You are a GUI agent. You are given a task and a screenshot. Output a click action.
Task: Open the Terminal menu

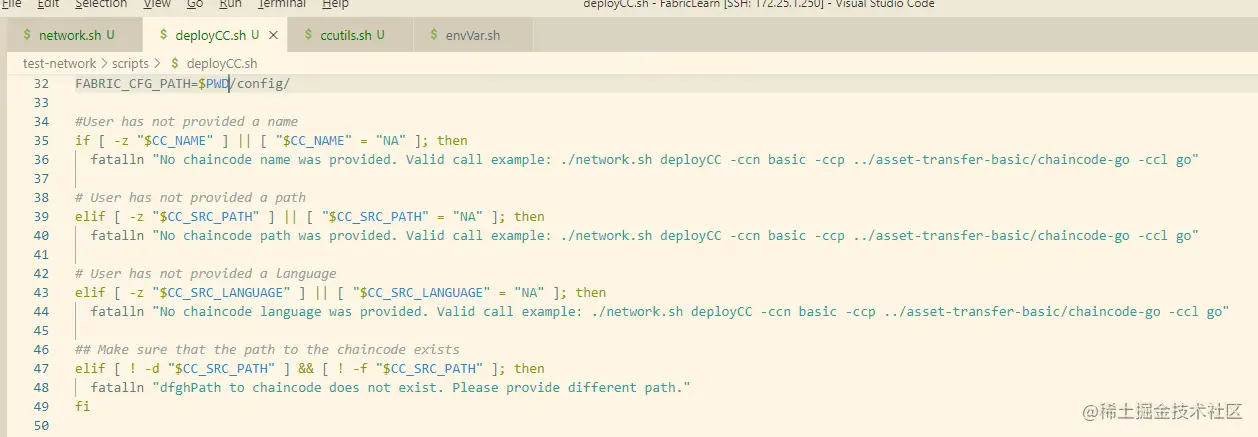[x=282, y=4]
